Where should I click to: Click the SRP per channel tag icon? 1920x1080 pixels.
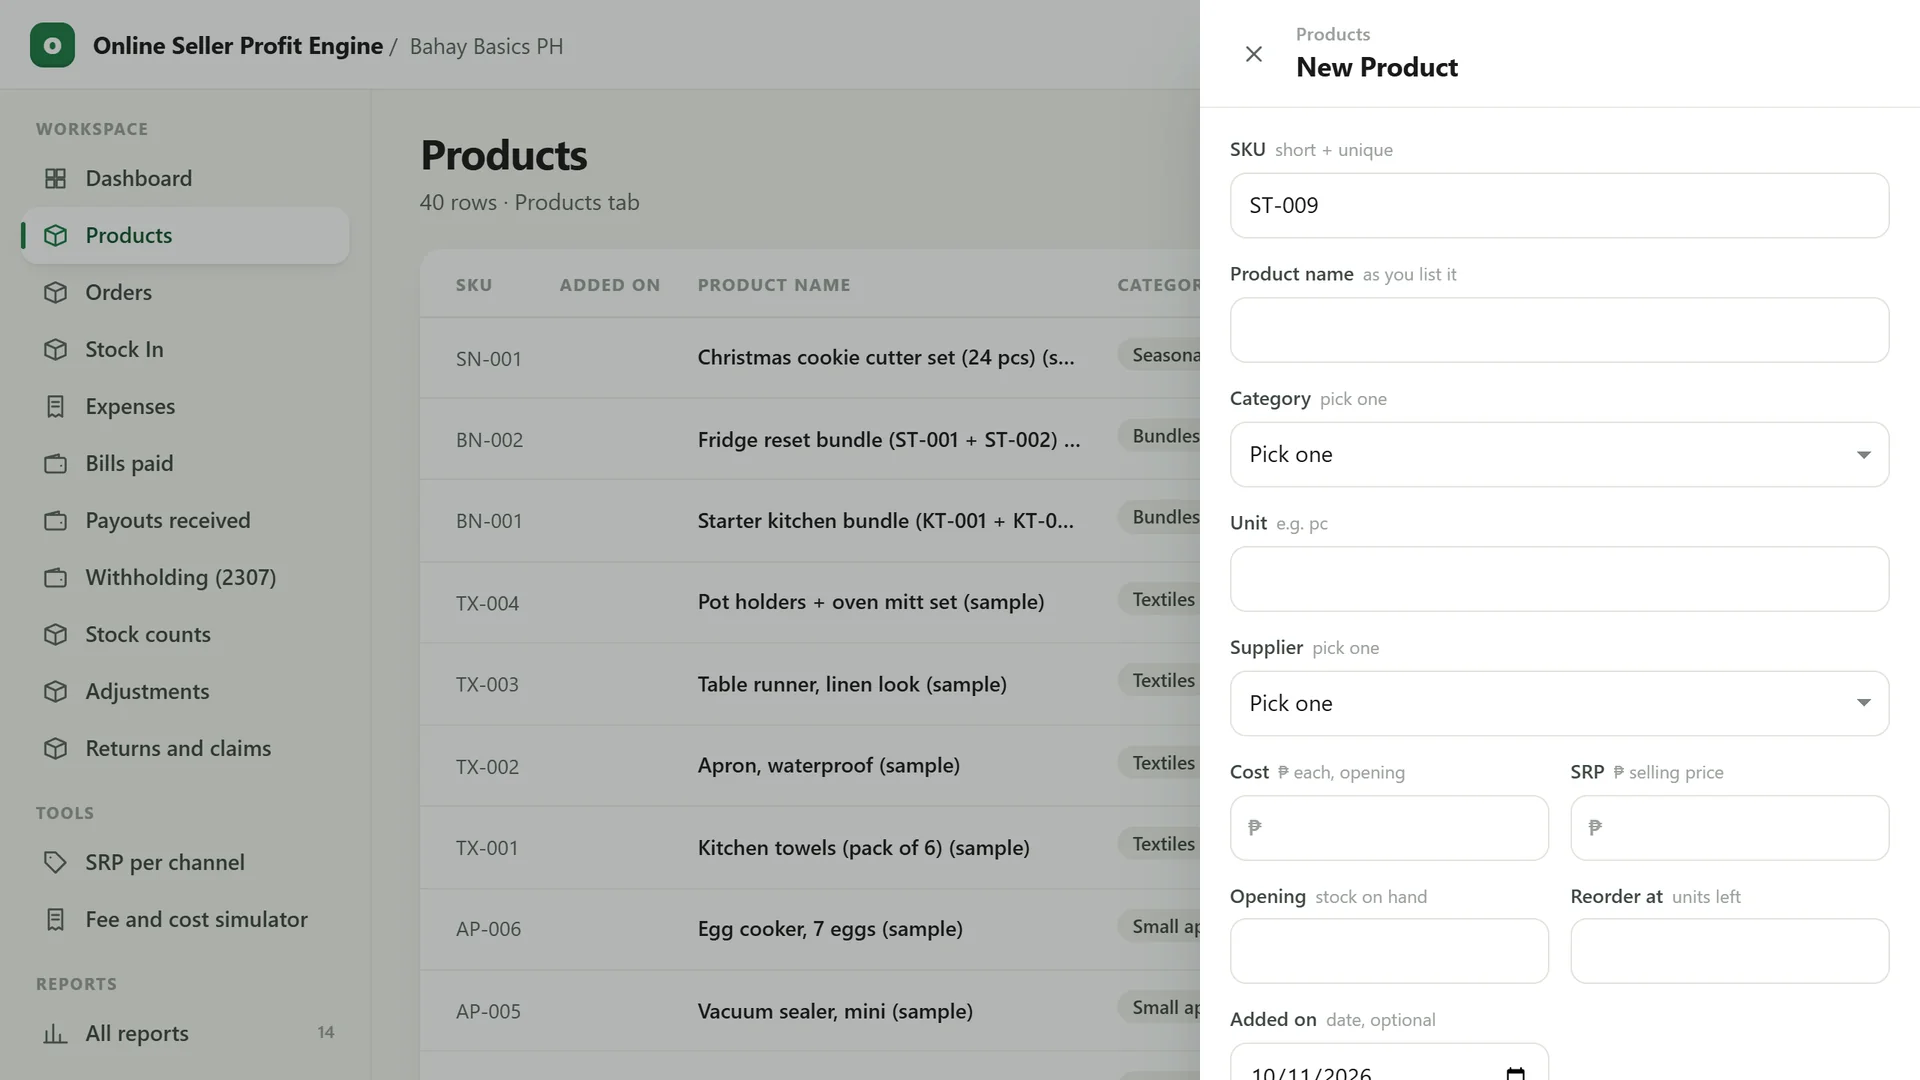(56, 862)
